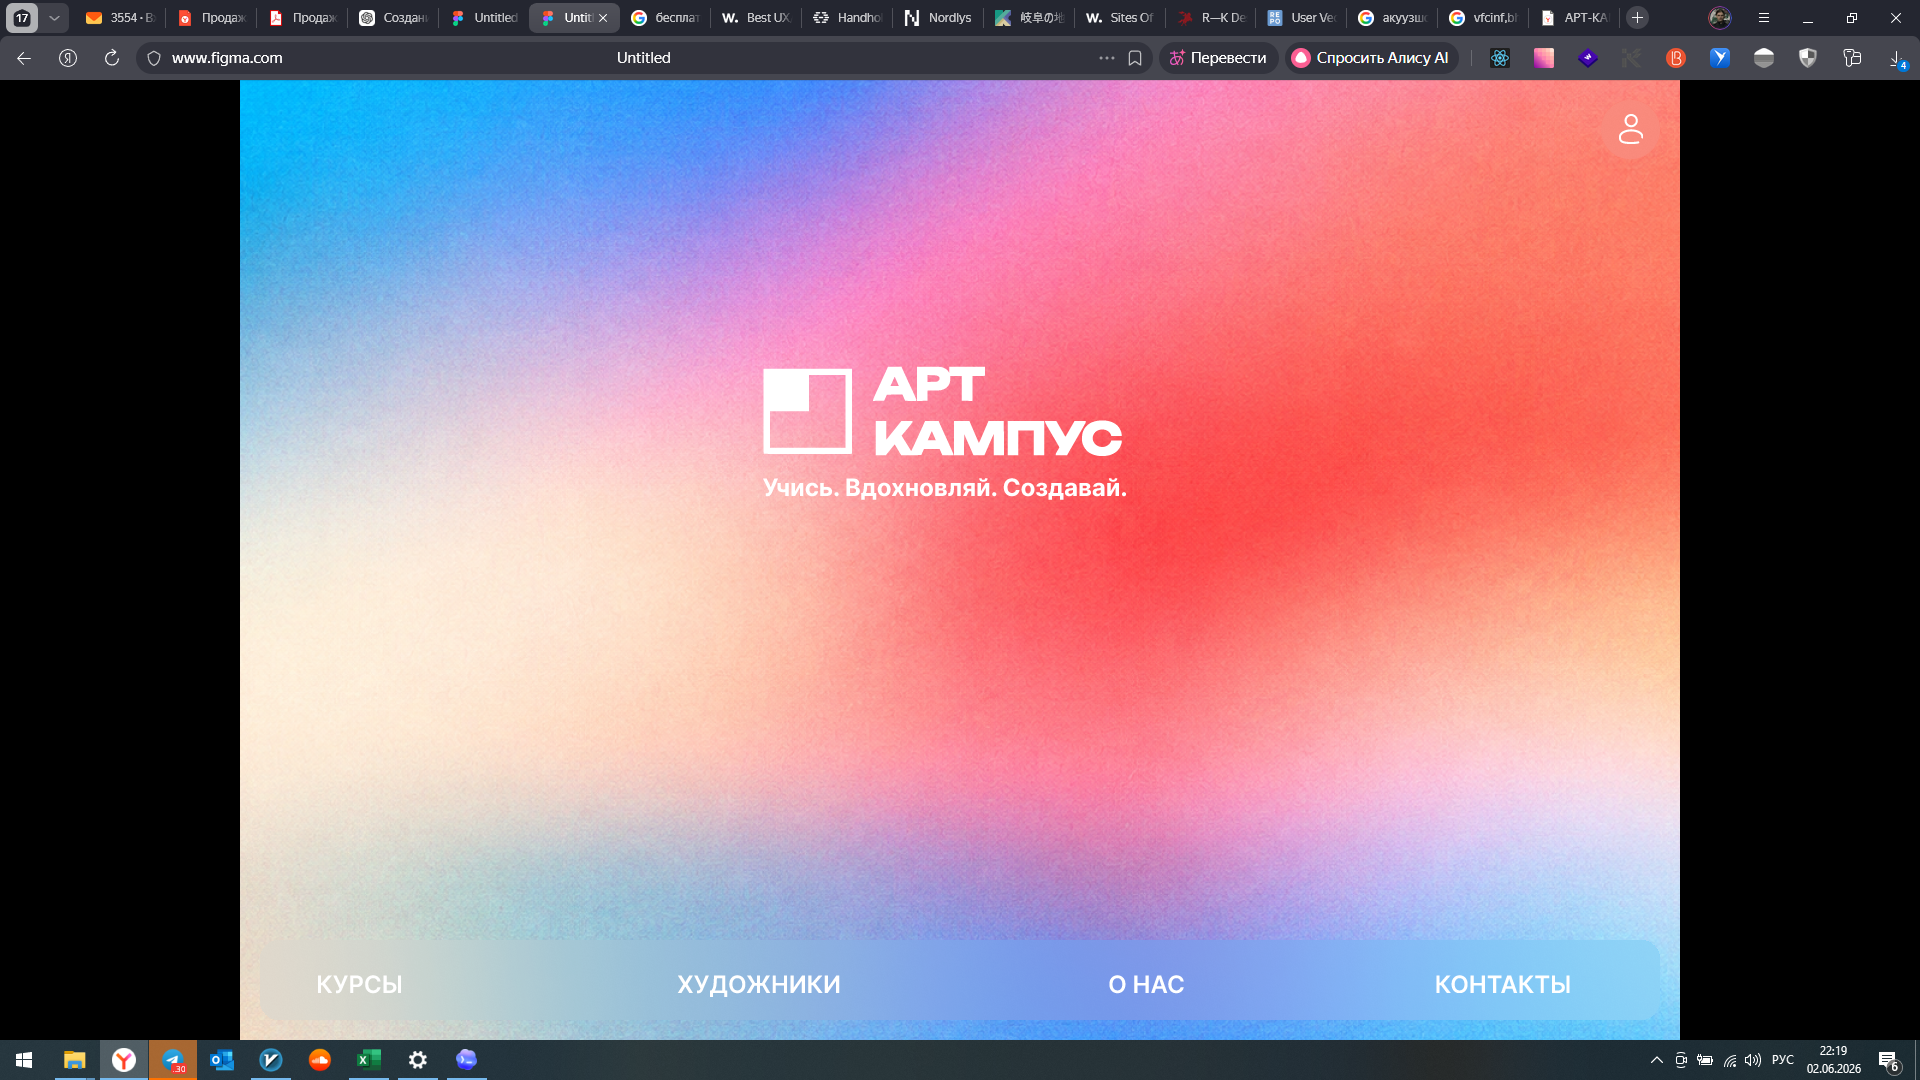Switch to the Nordlys tab

point(937,18)
